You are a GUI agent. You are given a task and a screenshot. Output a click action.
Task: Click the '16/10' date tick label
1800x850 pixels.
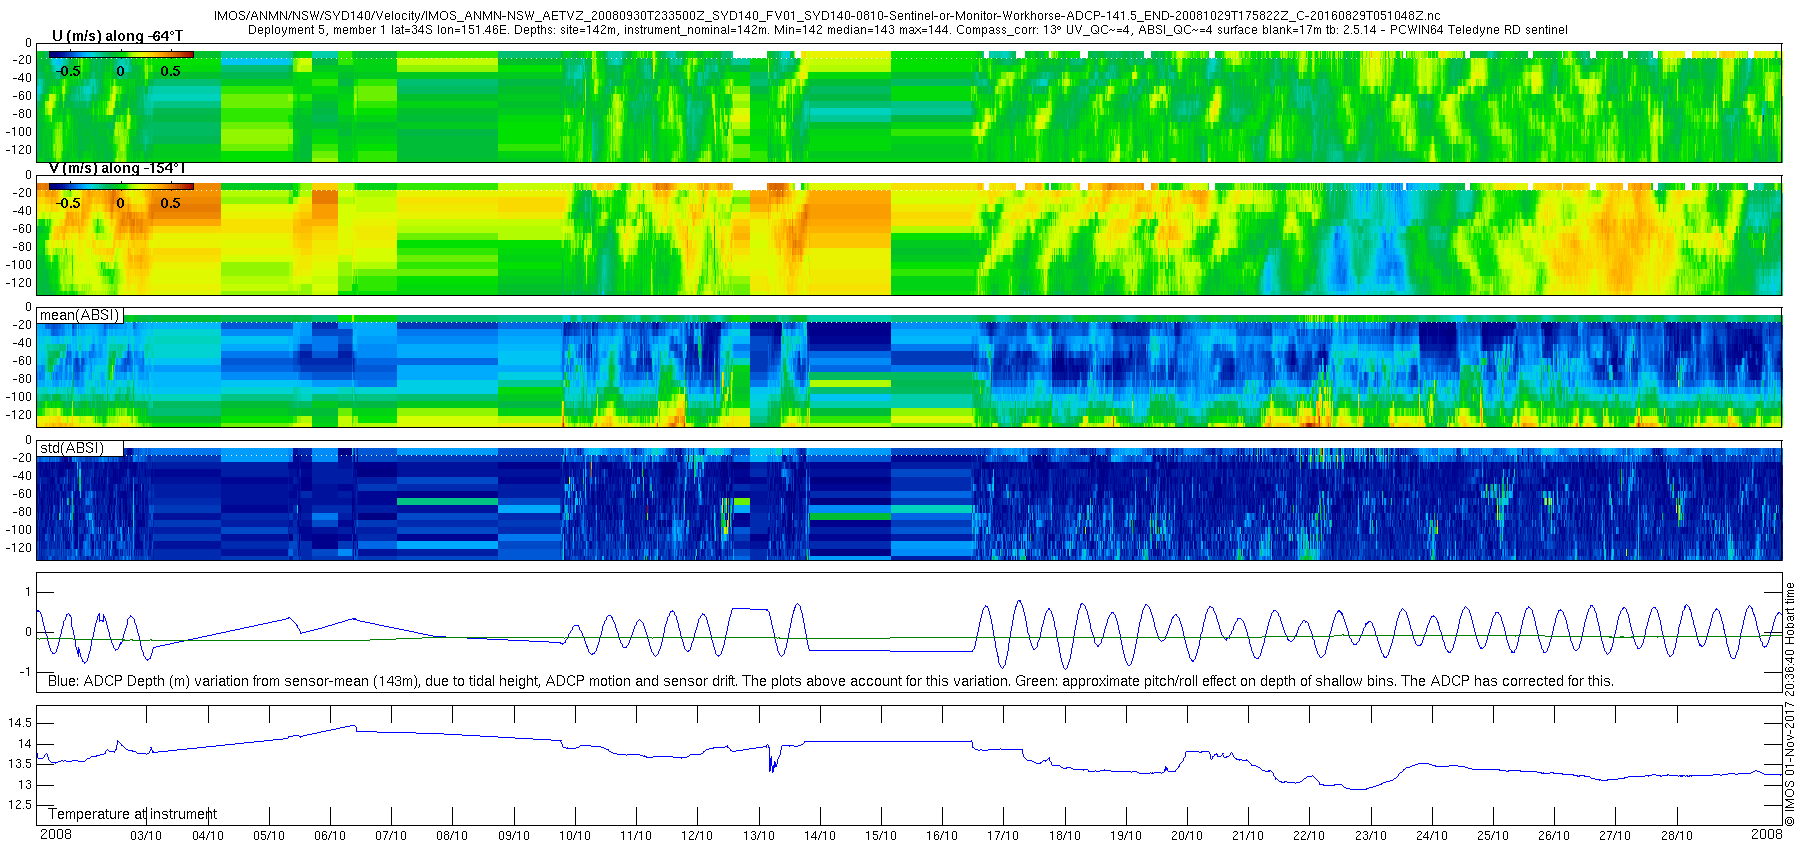(942, 836)
